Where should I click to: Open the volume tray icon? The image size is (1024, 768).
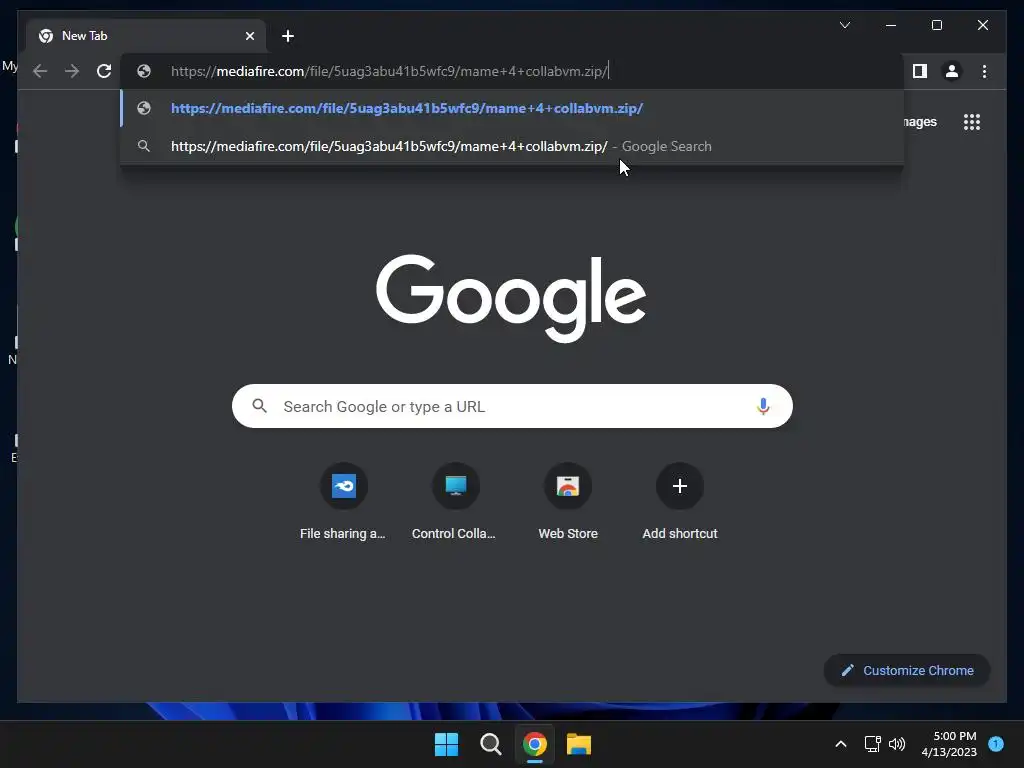(897, 744)
